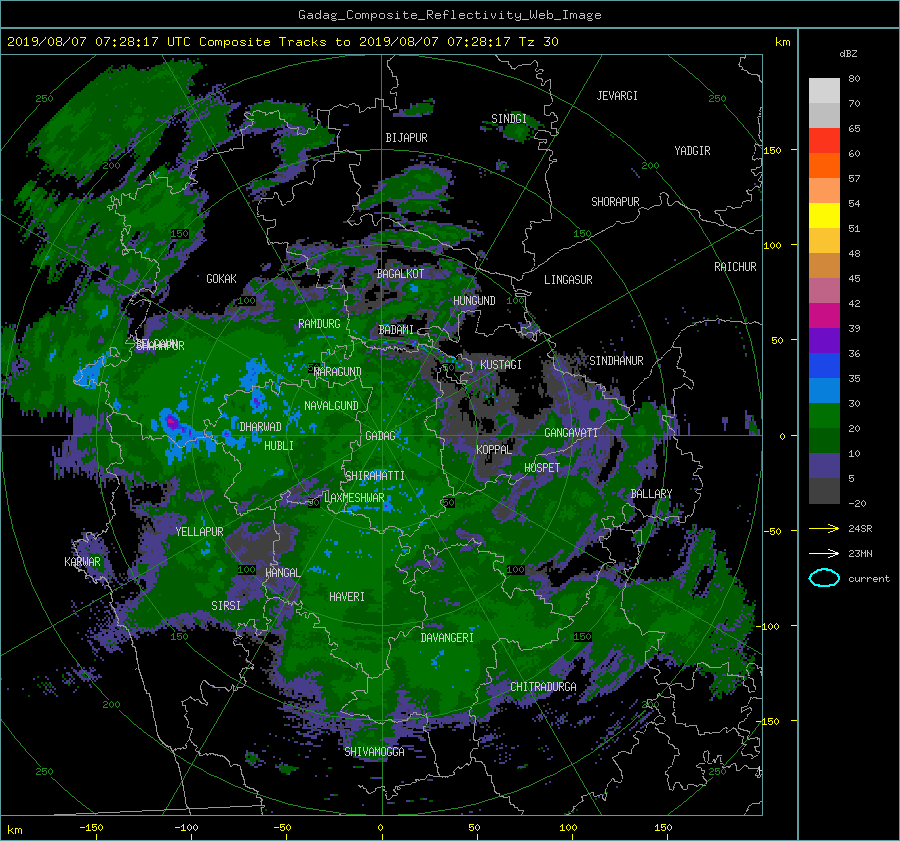Click the DHARWAD city label
The height and width of the screenshot is (841, 900).
click(x=260, y=427)
